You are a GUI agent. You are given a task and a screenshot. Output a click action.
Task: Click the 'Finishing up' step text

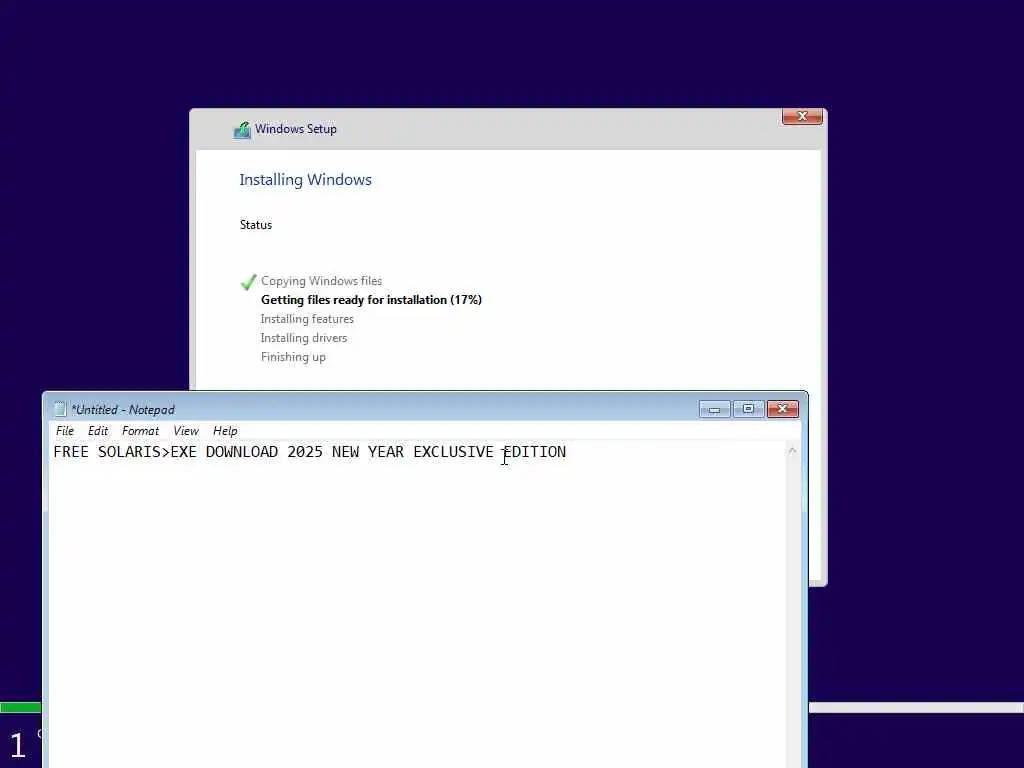point(293,357)
